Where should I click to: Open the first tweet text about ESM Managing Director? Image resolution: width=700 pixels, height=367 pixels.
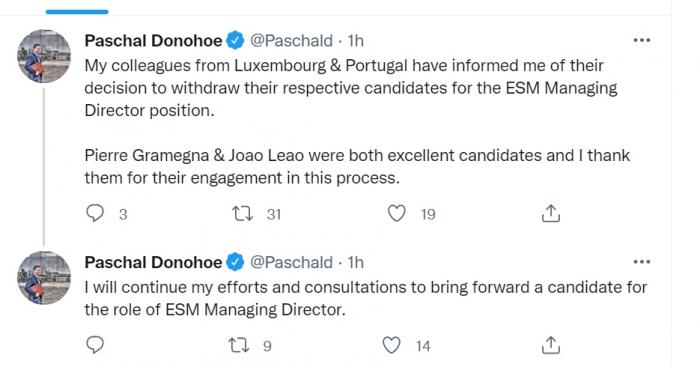pos(357,121)
